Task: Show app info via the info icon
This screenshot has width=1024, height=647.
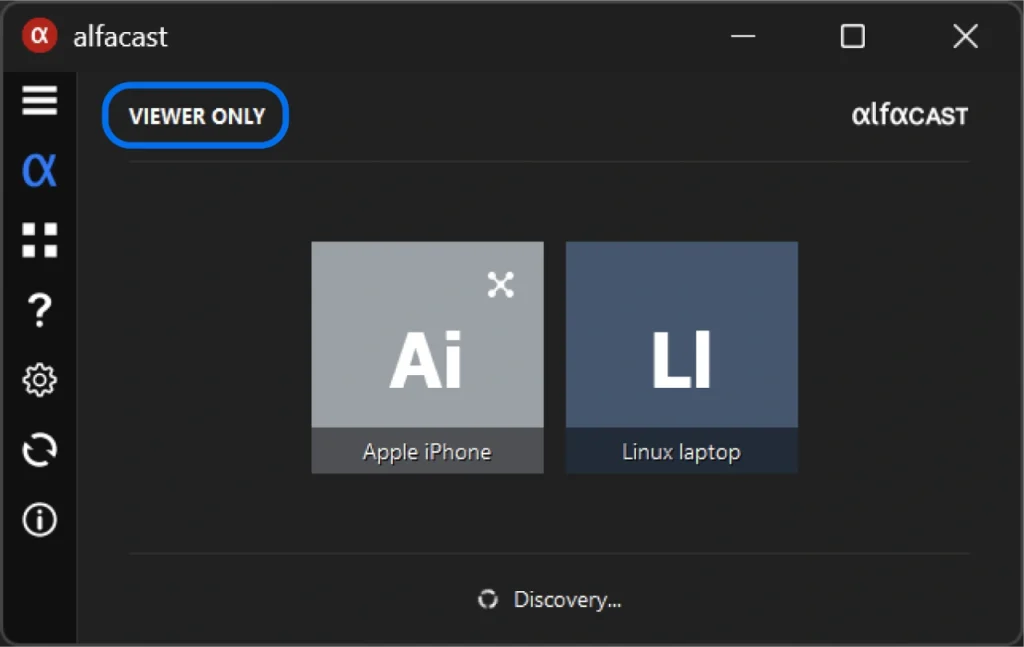Action: [39, 520]
